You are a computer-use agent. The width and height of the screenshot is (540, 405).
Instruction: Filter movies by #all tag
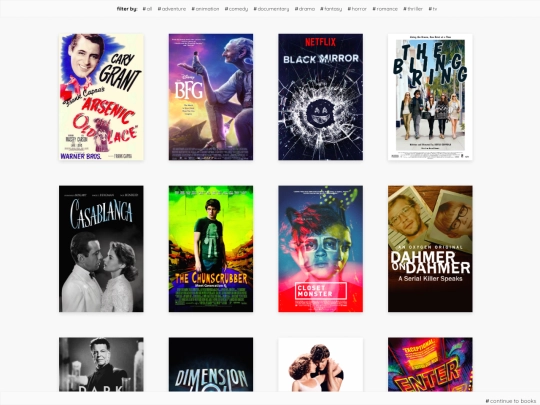click(147, 9)
